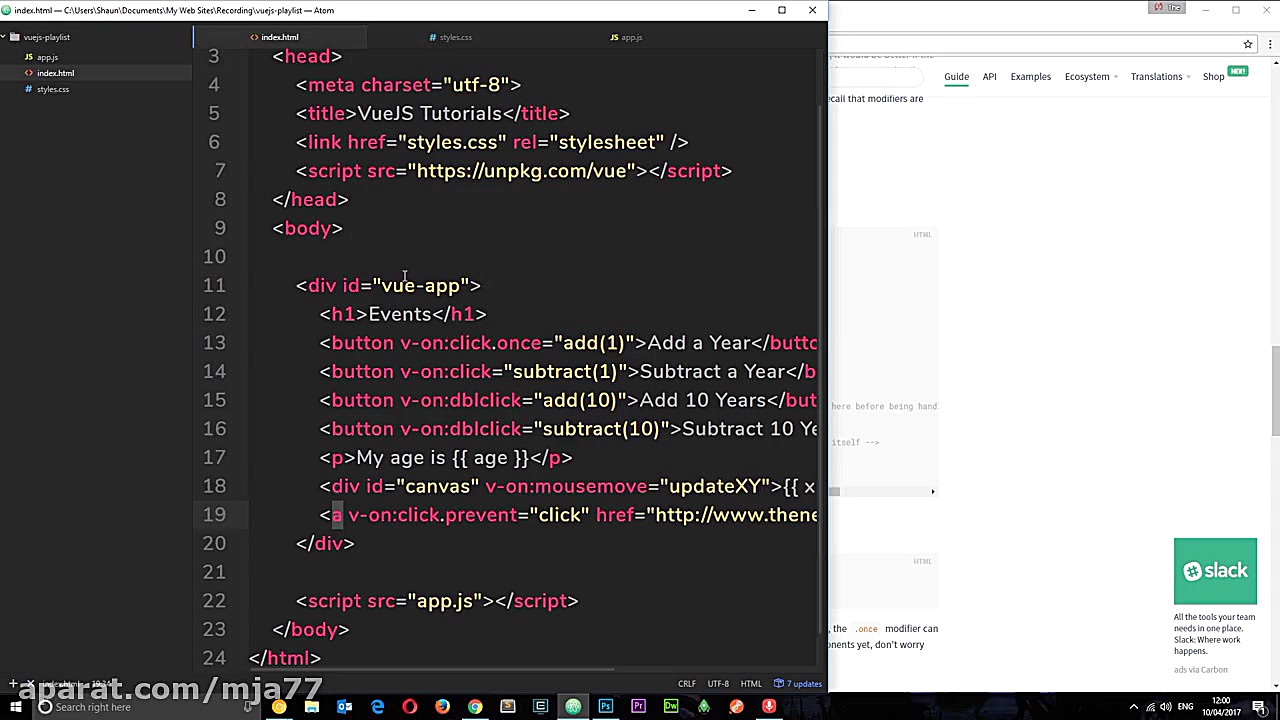Launch Photoshop from the taskbar
1280x720 pixels.
coord(605,707)
